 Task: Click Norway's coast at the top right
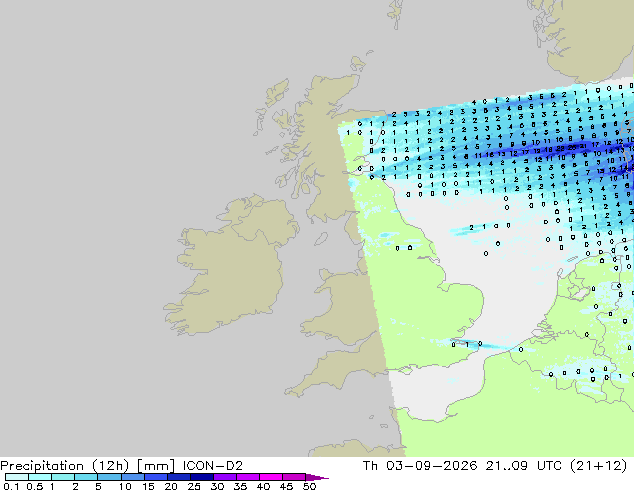coord(586,36)
